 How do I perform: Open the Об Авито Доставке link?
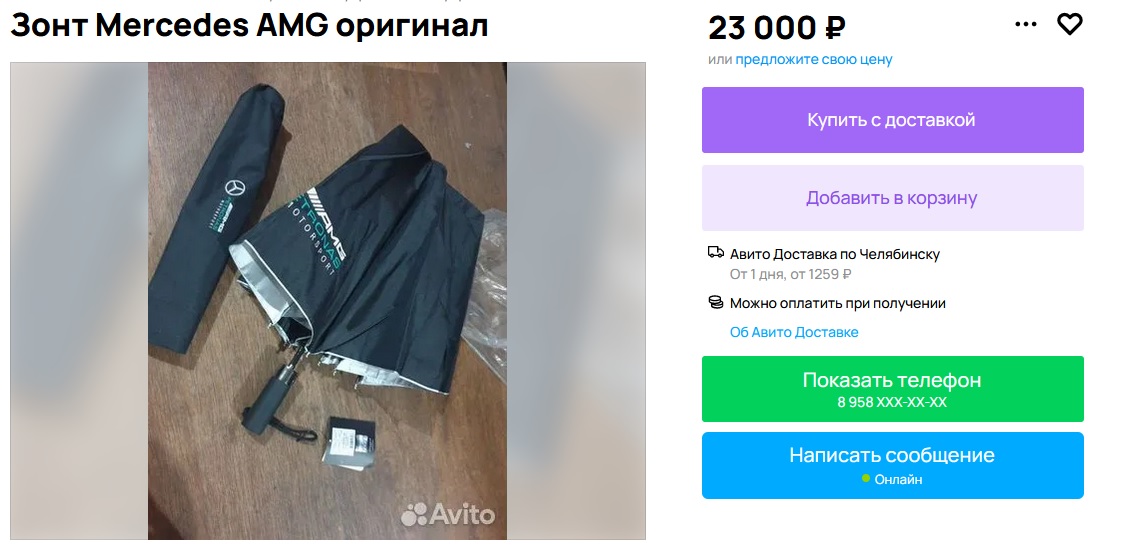[x=794, y=332]
